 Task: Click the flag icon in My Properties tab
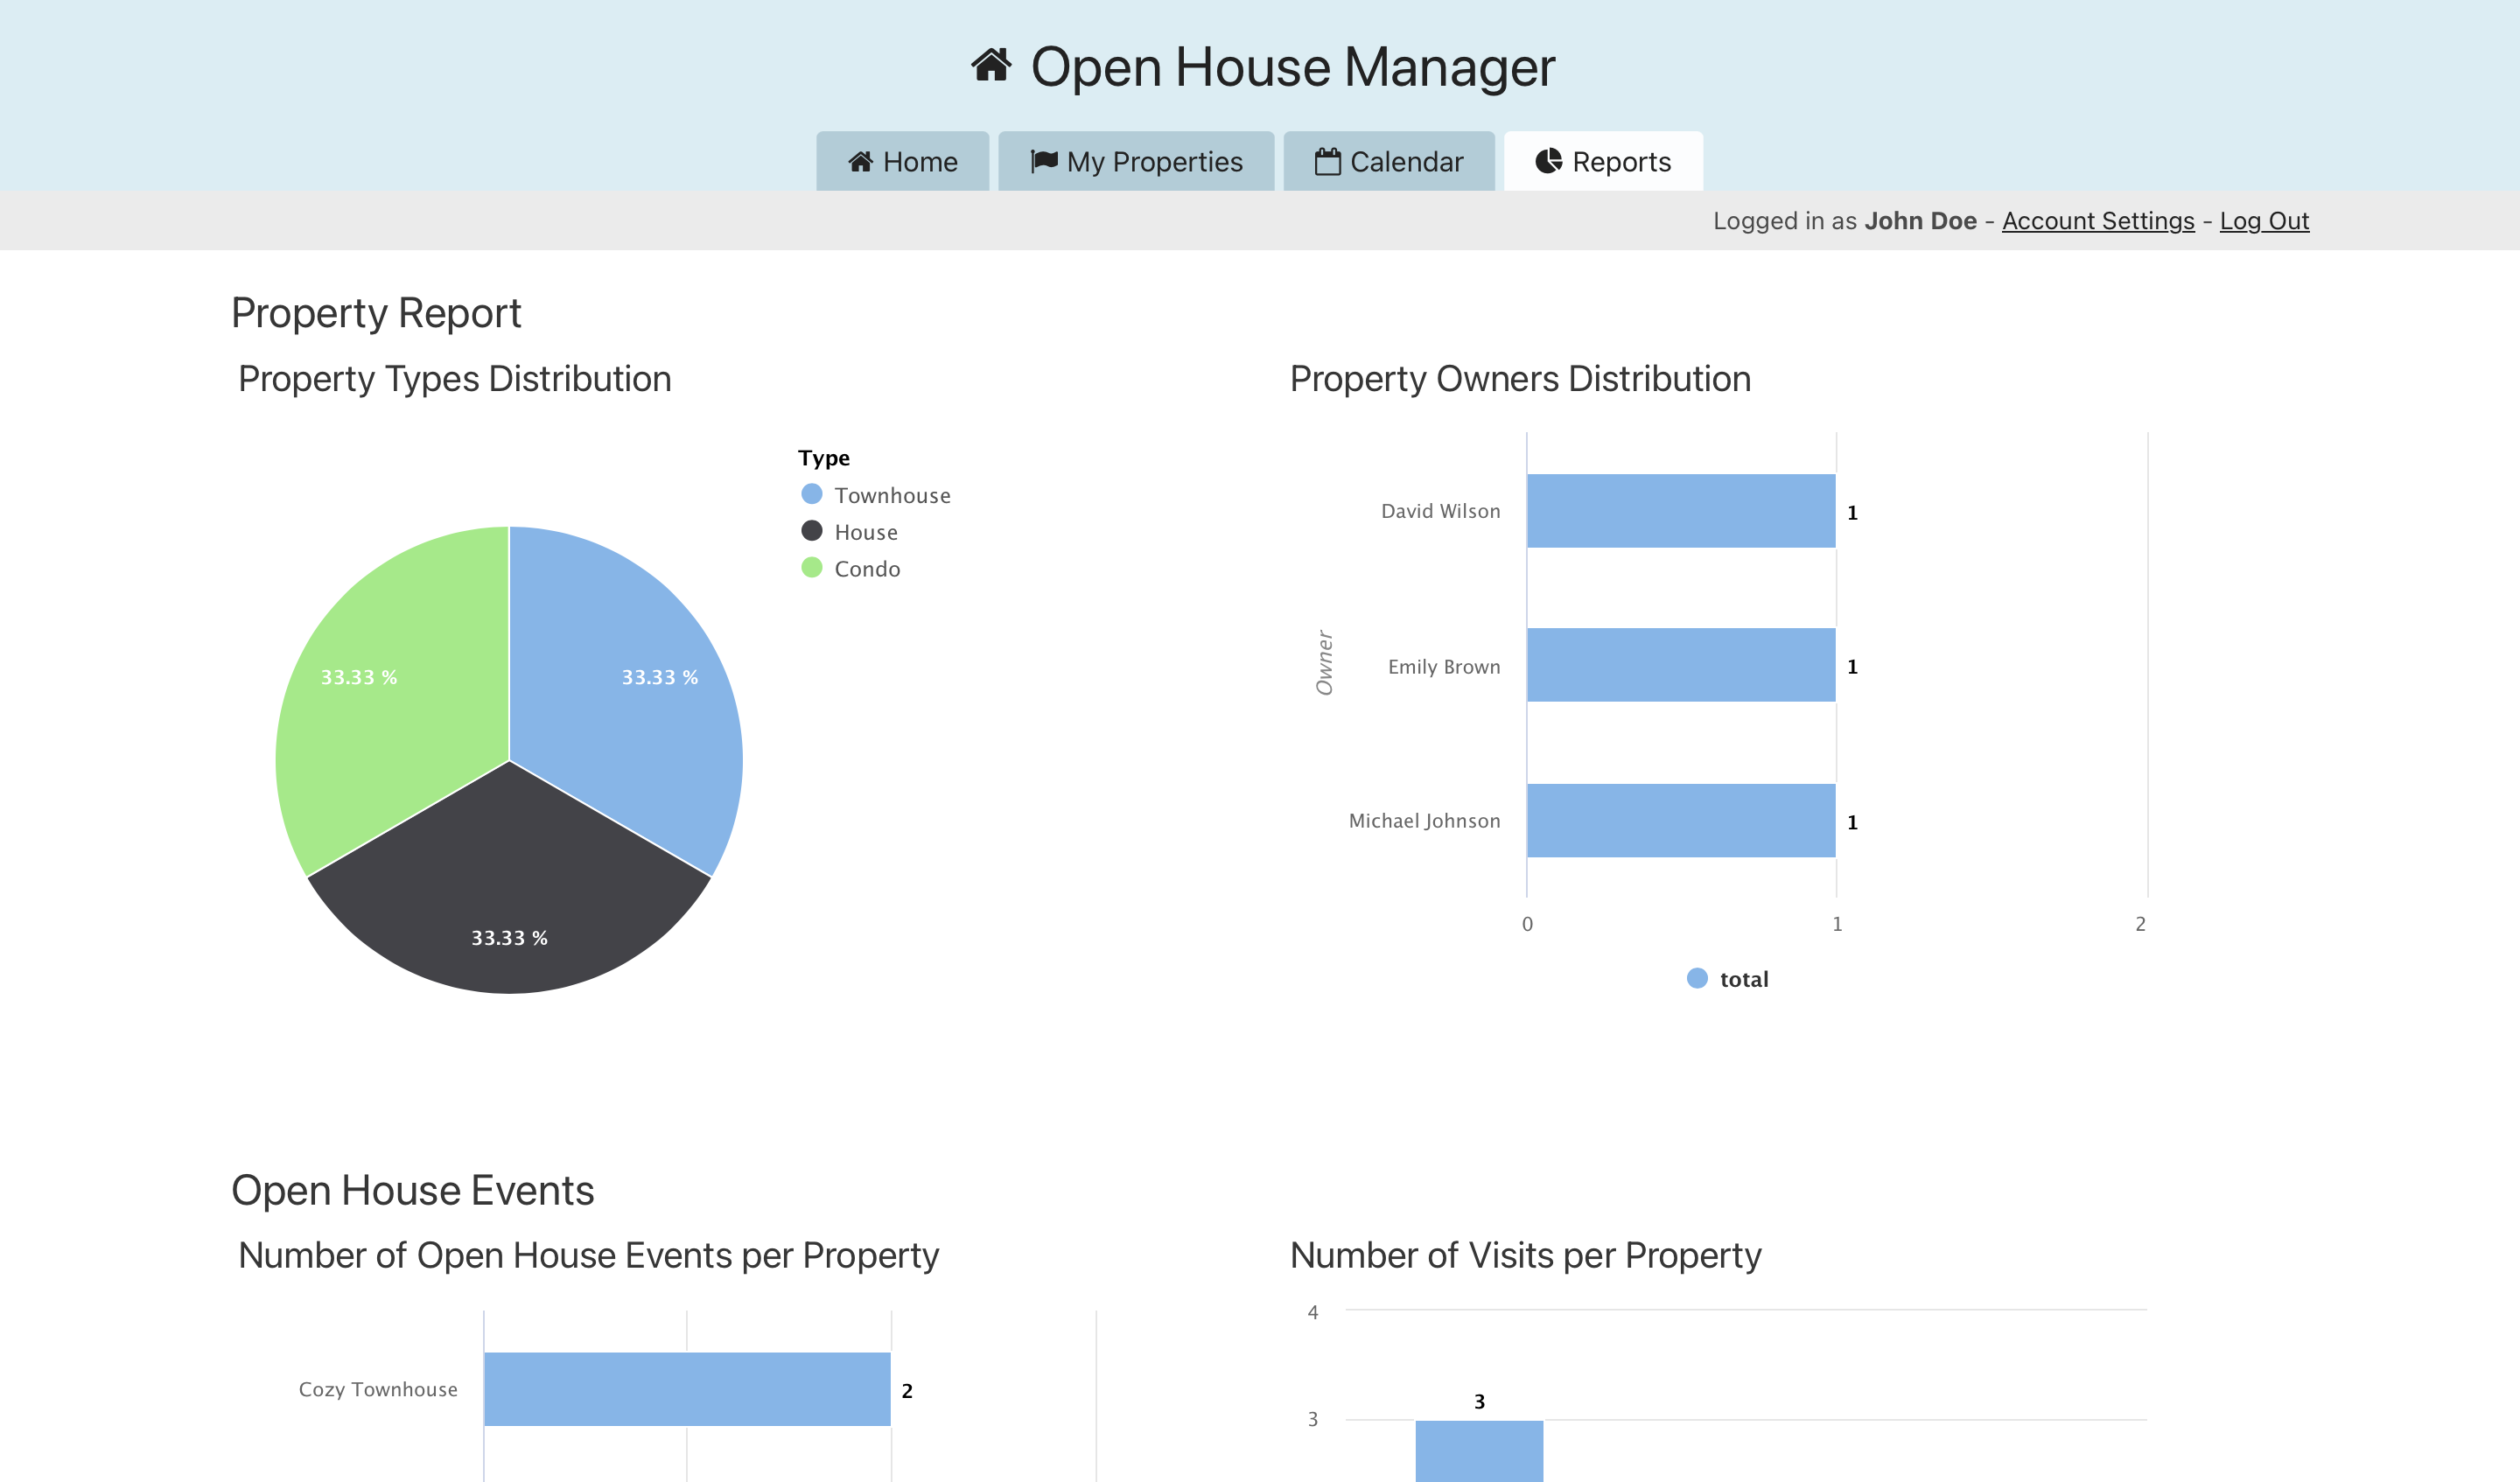coord(1043,161)
